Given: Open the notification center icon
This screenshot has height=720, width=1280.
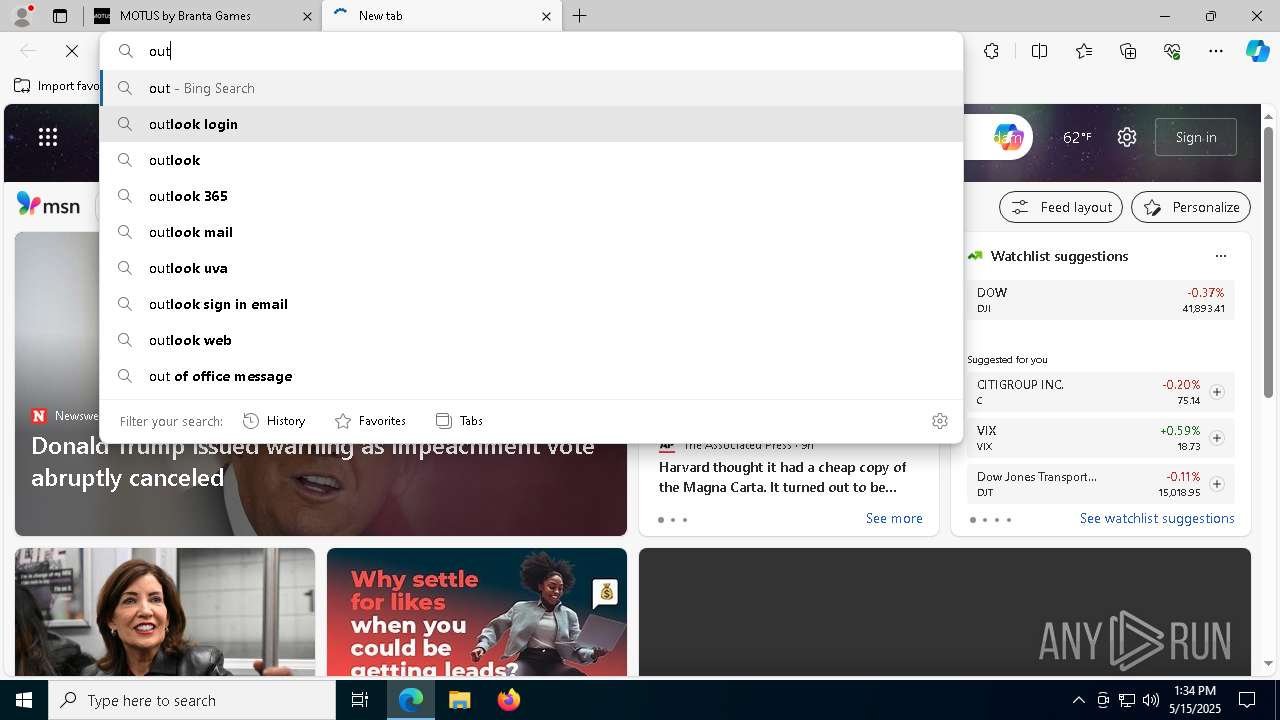Looking at the screenshot, I should point(1247,700).
